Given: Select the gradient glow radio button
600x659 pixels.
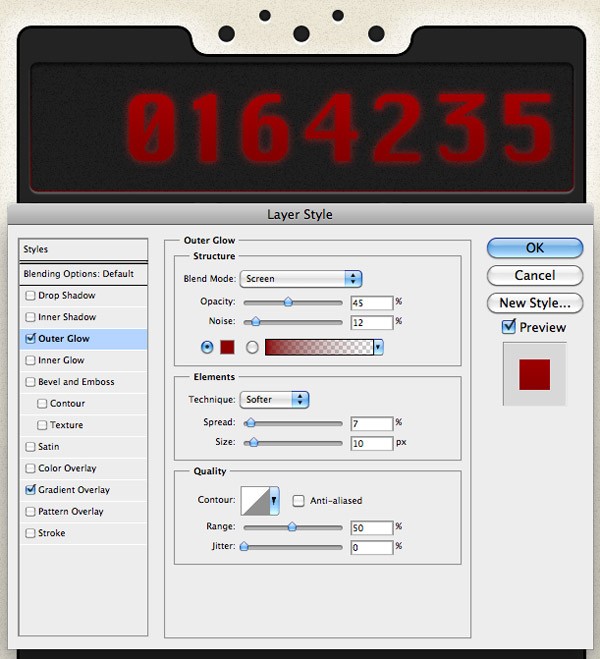Looking at the screenshot, I should tap(252, 347).
